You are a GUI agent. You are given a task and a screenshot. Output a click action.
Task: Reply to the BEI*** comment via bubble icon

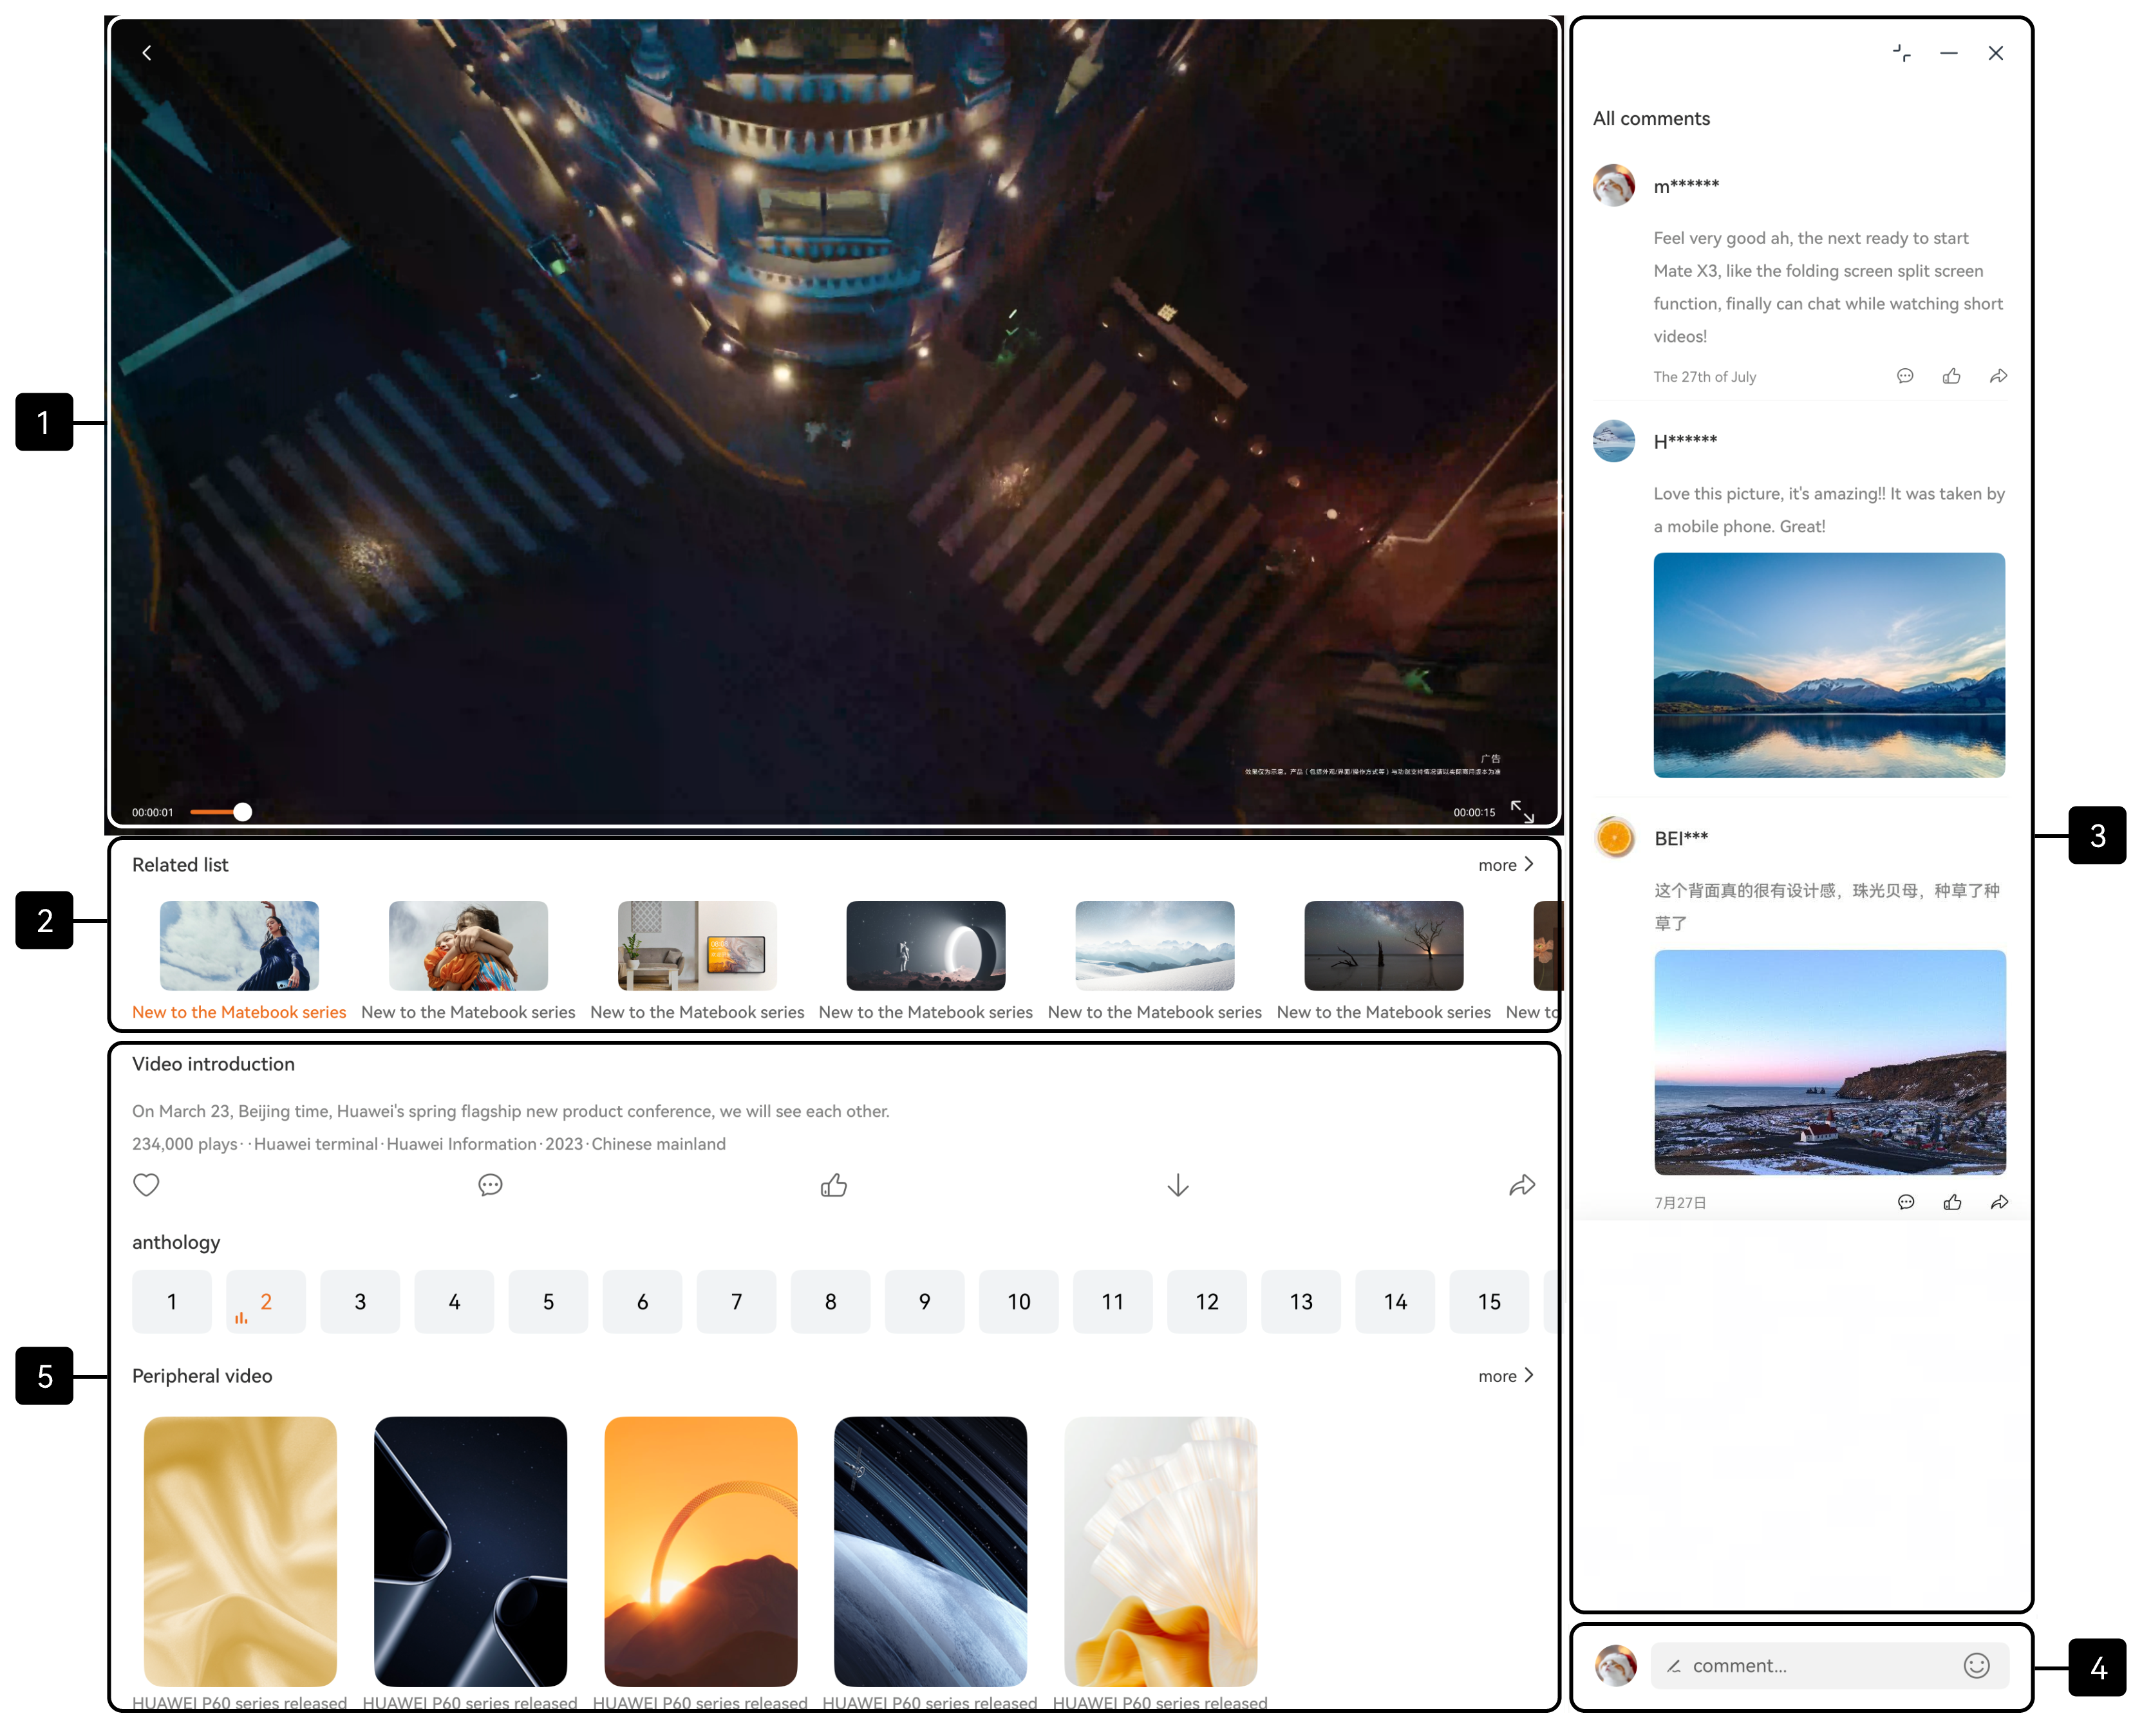pyautogui.click(x=1906, y=1202)
